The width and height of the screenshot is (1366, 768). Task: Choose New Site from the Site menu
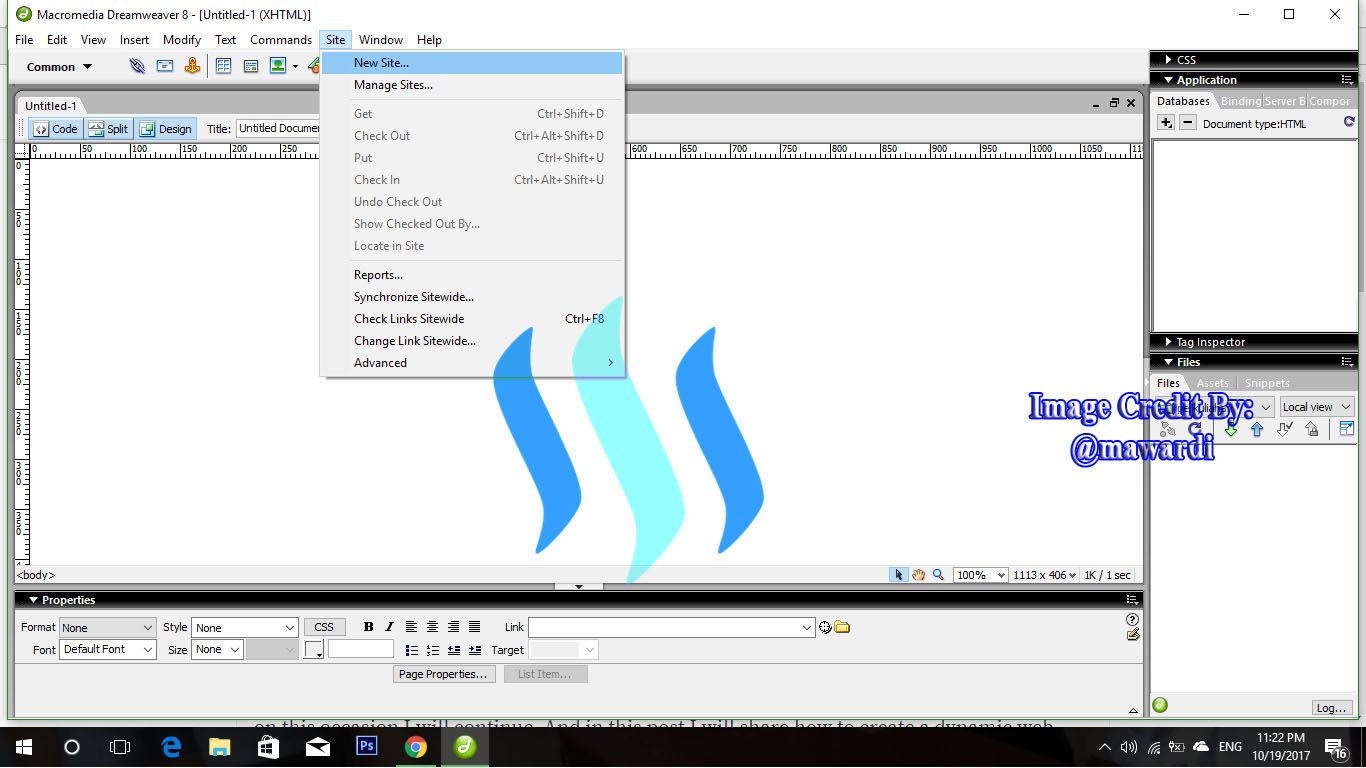[x=472, y=63]
